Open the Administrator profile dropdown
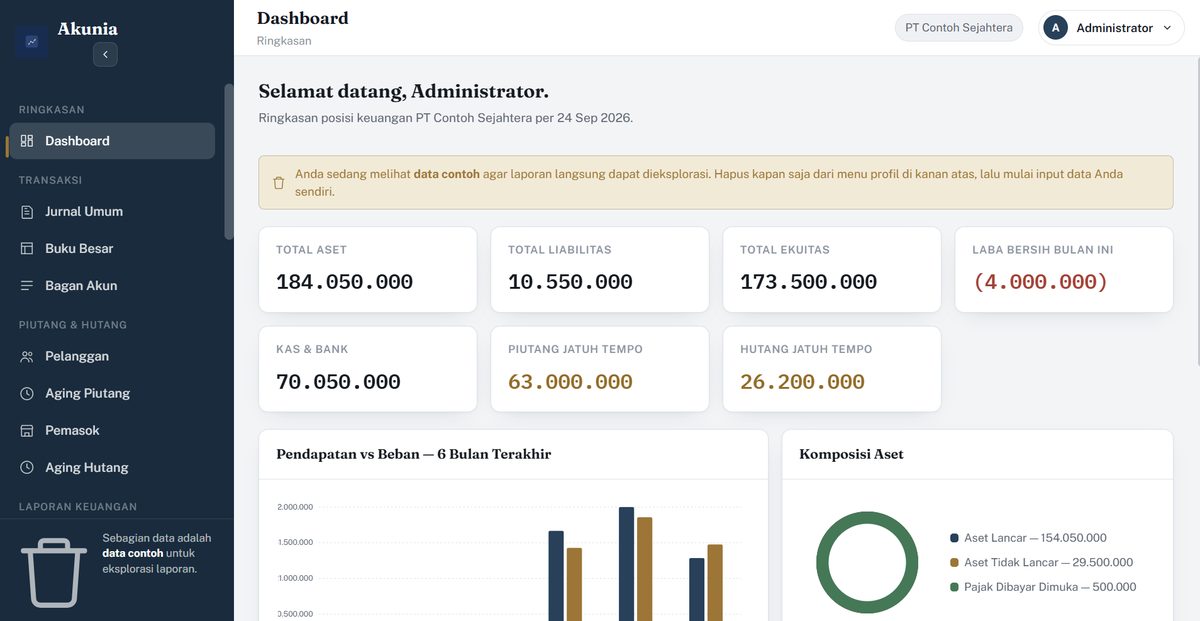This screenshot has width=1200, height=621. tap(1111, 28)
